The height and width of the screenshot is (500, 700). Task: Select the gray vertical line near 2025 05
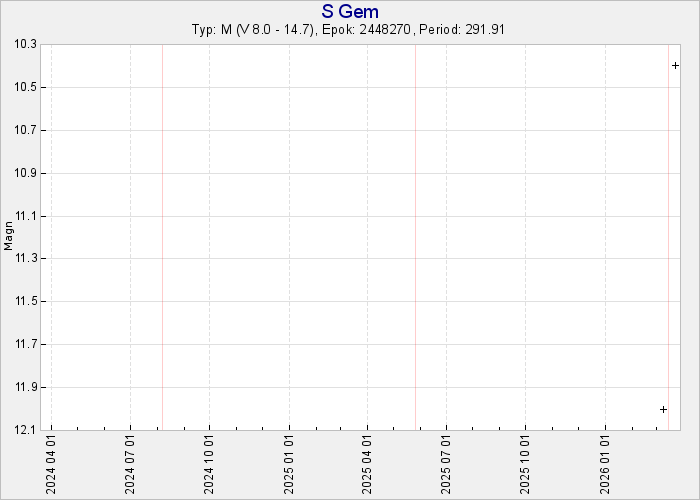(415, 237)
